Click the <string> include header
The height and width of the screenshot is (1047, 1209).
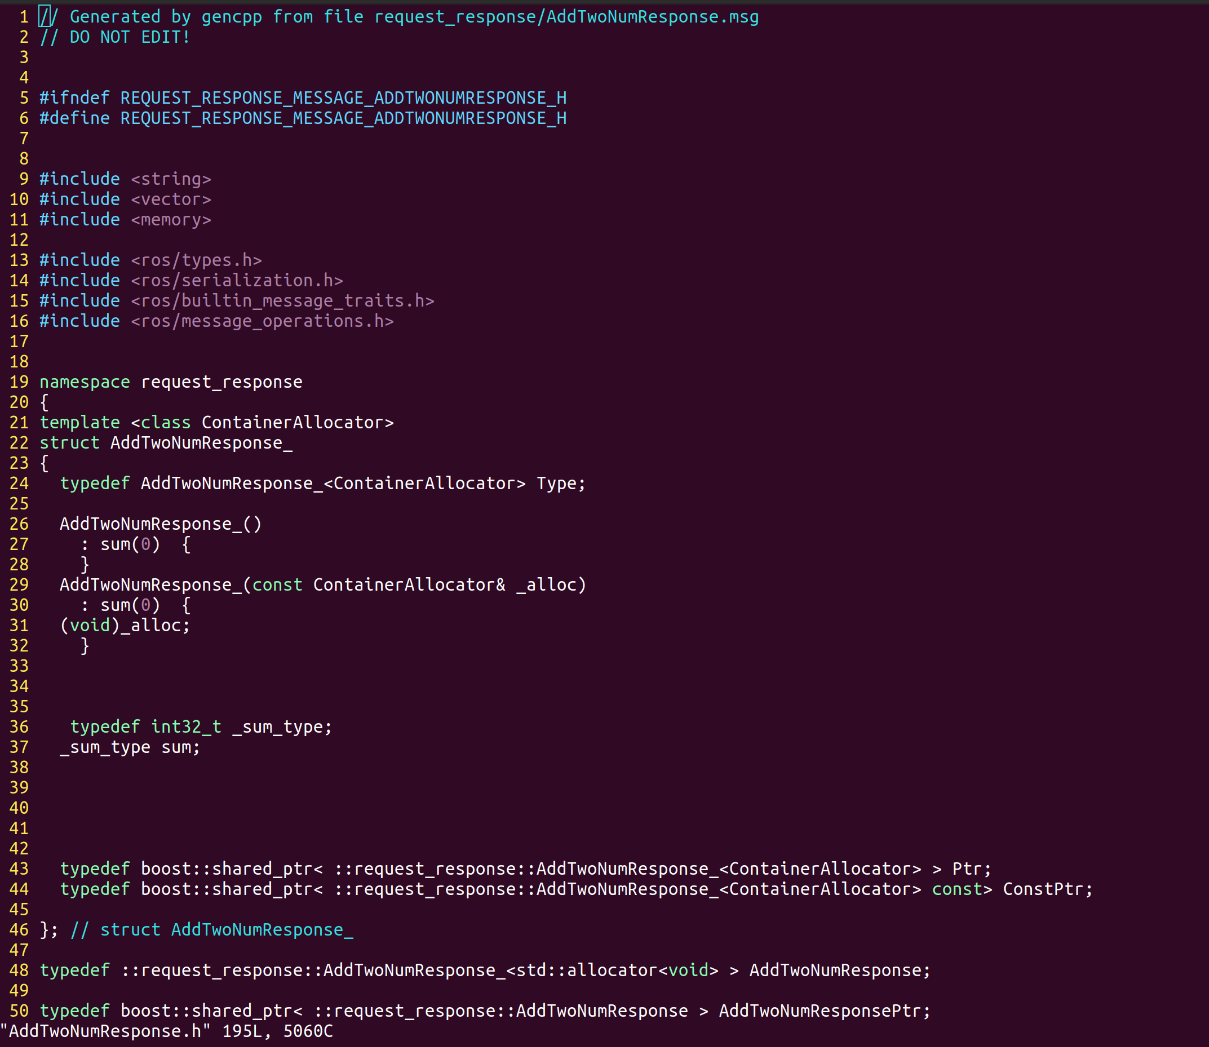pos(171,179)
